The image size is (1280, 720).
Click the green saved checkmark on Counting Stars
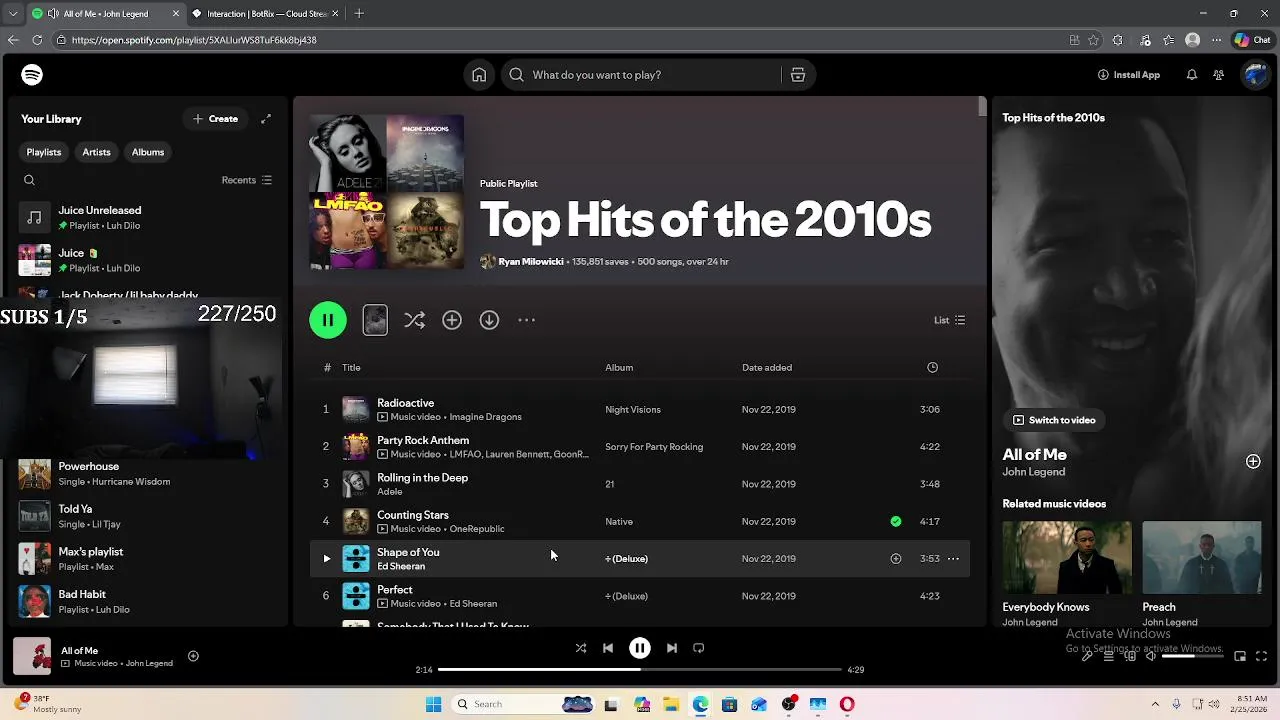point(896,521)
